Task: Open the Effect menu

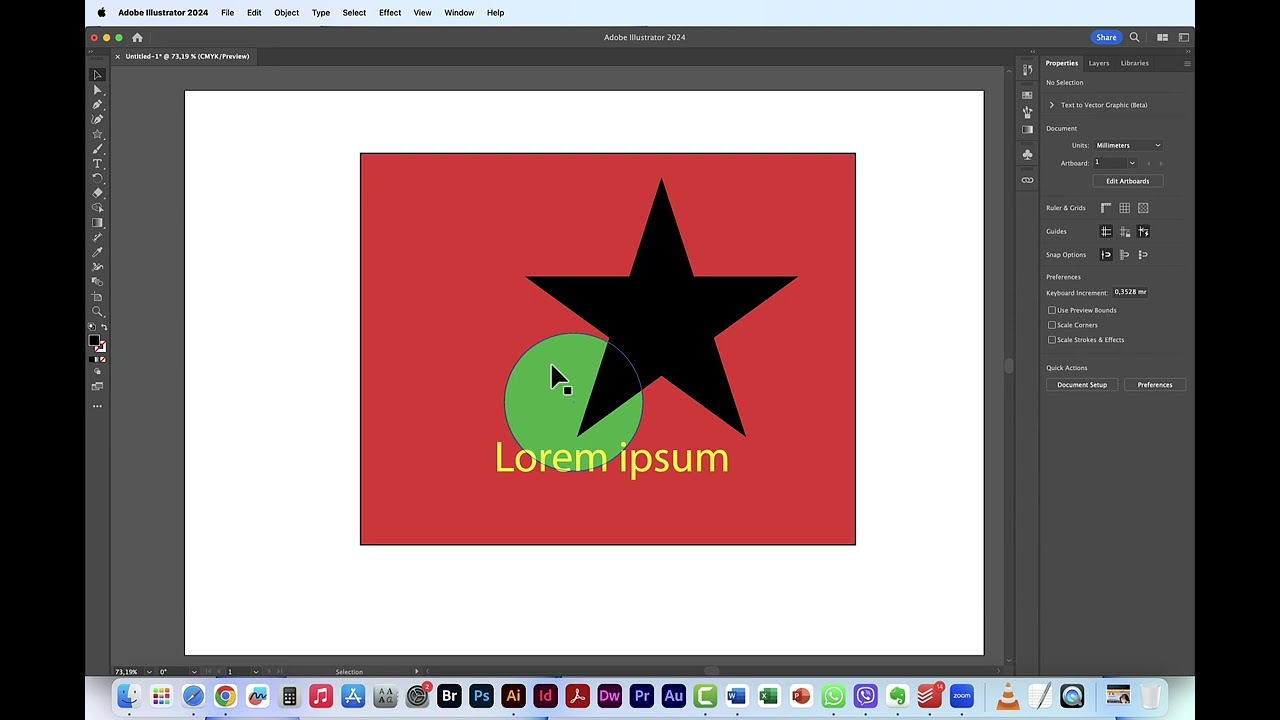Action: point(389,13)
